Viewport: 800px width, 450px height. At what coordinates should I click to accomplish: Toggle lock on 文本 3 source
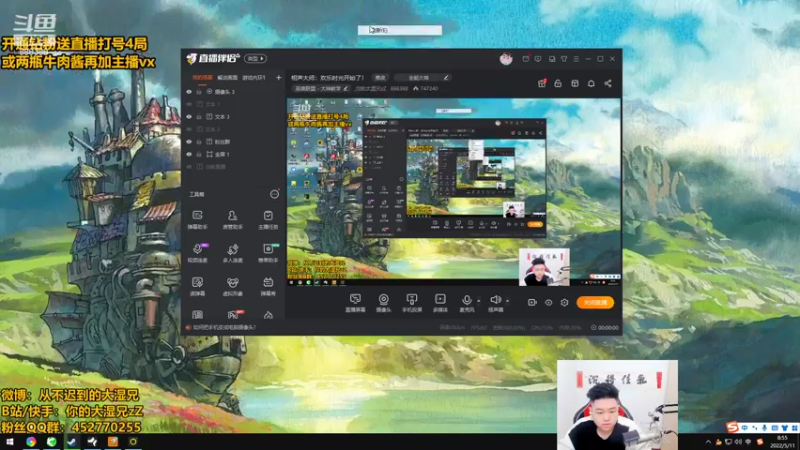[x=199, y=117]
